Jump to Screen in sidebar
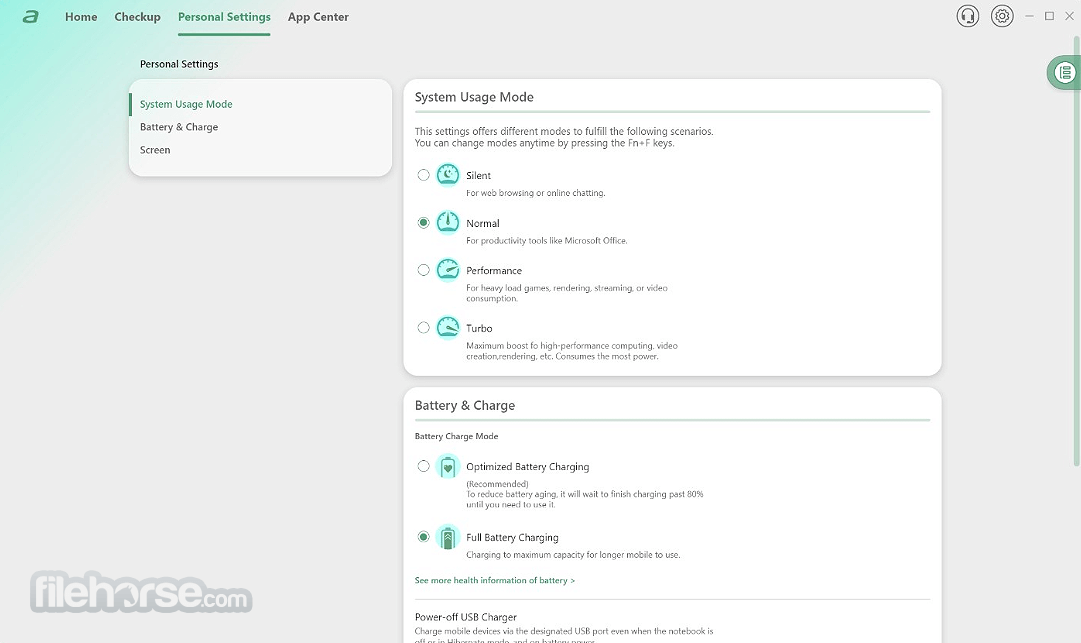1081x643 pixels. coord(155,150)
